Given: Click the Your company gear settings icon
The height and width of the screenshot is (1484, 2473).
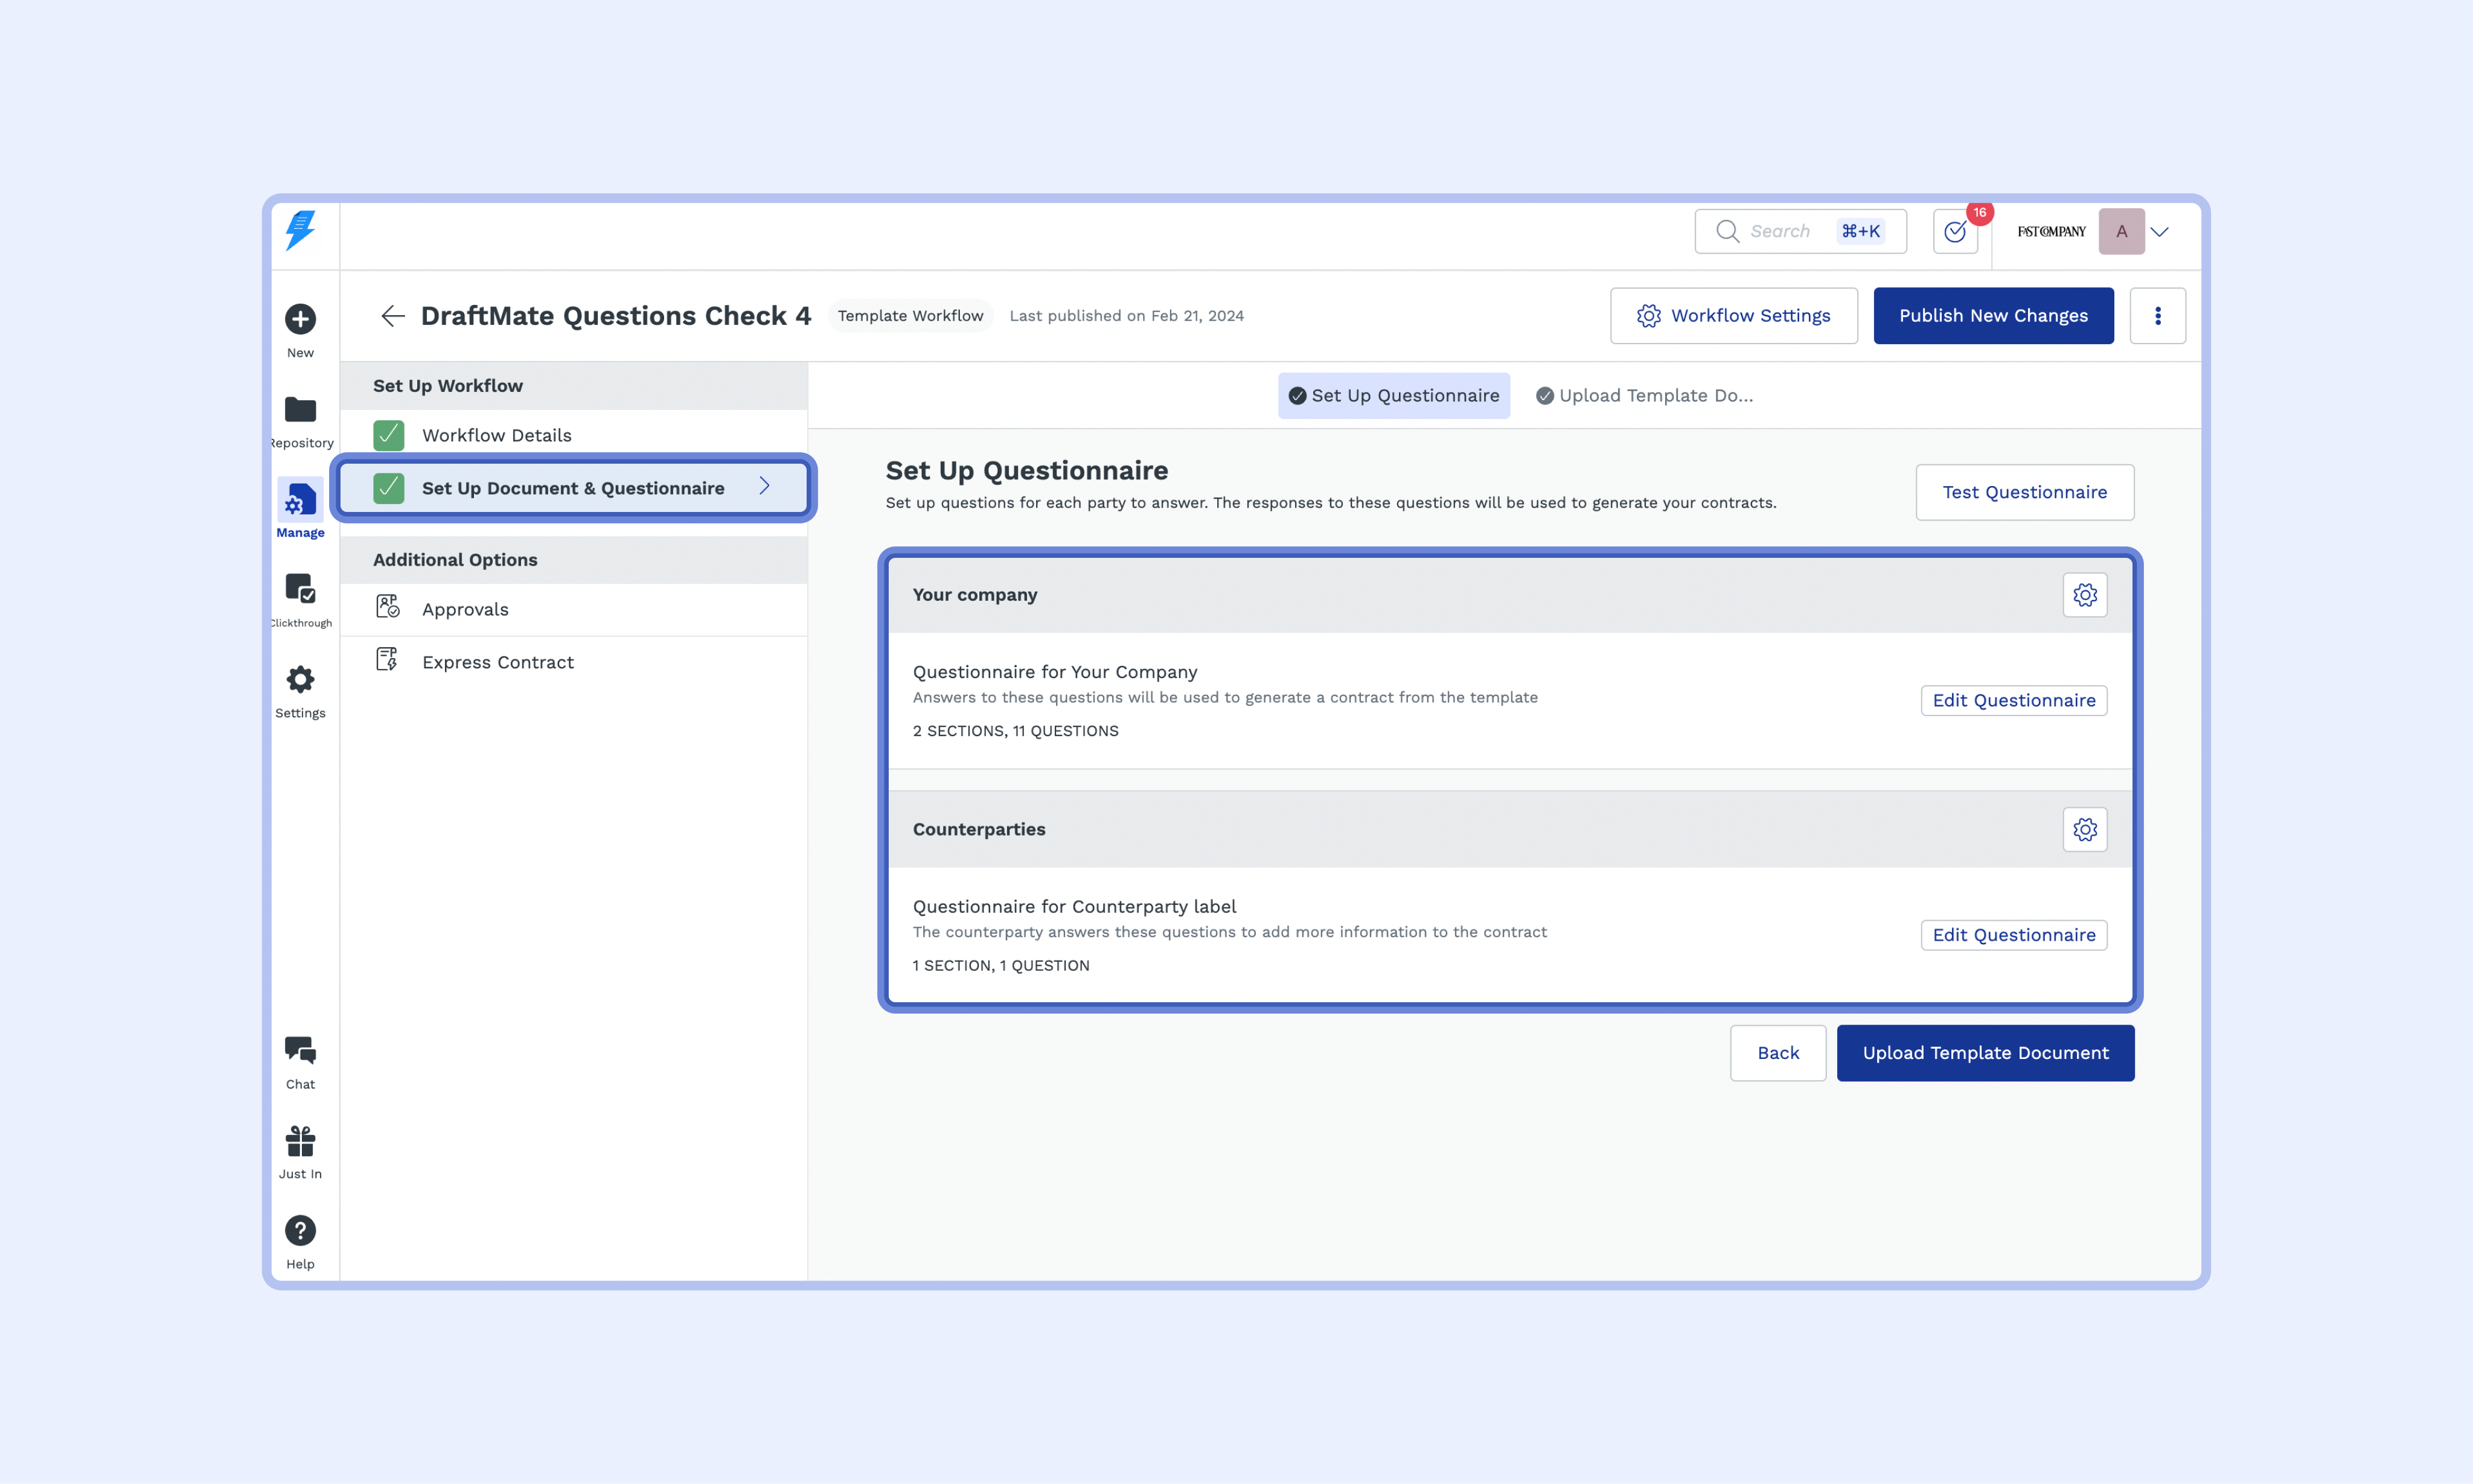Looking at the screenshot, I should click(x=2085, y=595).
